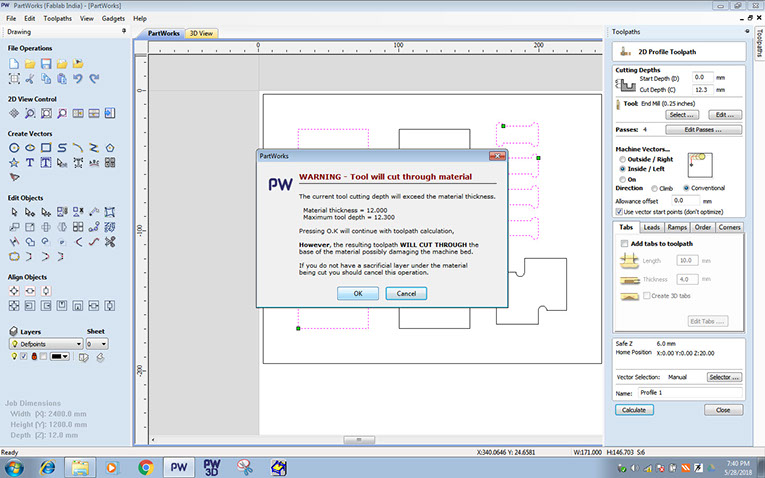Screen dimensions: 765x478
Task: Switch to the Ramps tab
Action: pyautogui.click(x=677, y=227)
